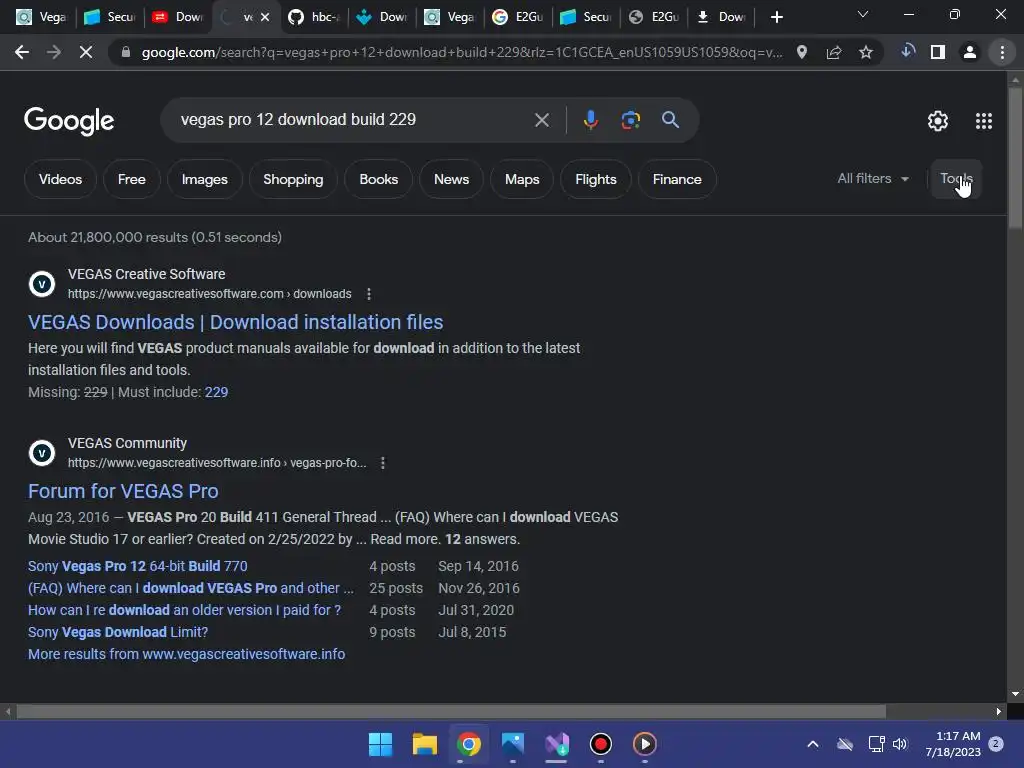
Task: Show hidden system tray icons
Action: point(813,744)
